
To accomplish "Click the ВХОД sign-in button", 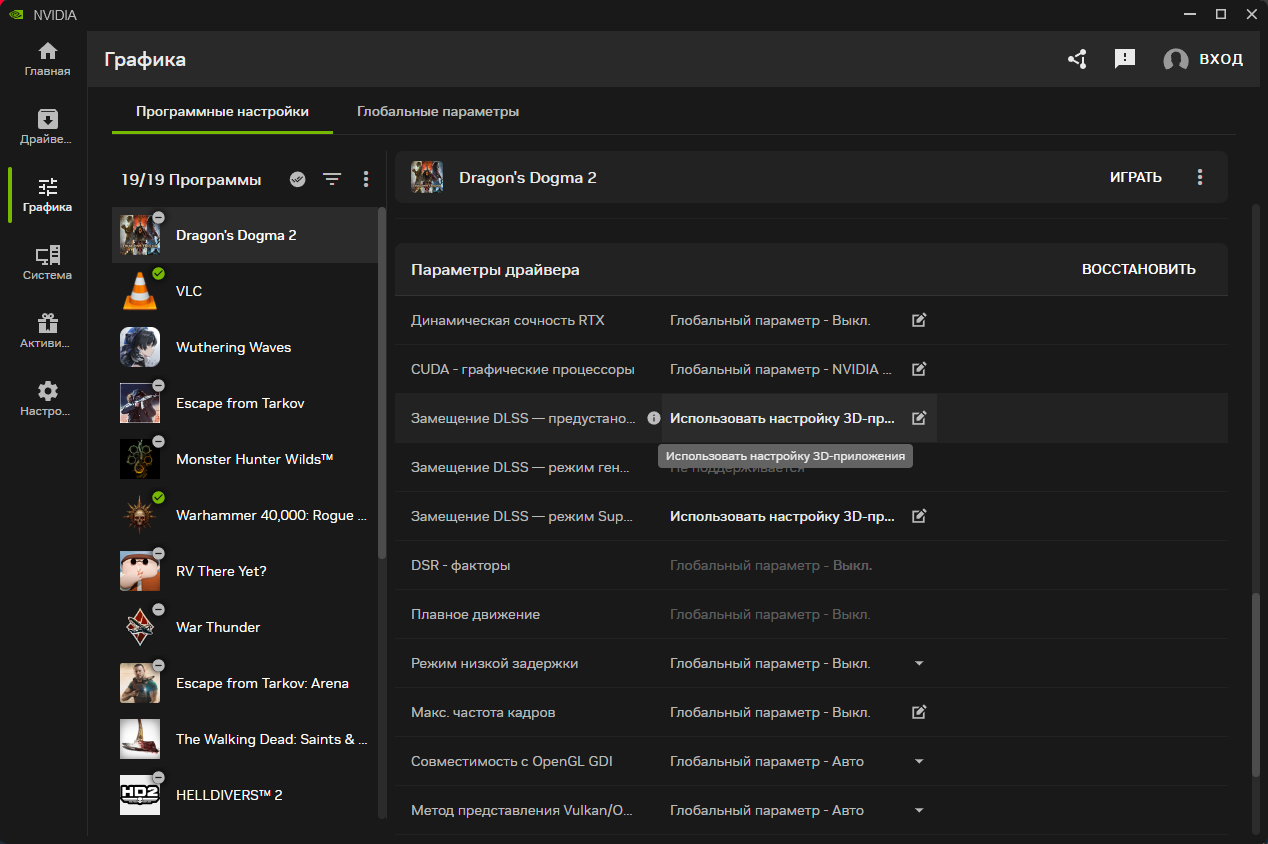I will pyautogui.click(x=1221, y=59).
